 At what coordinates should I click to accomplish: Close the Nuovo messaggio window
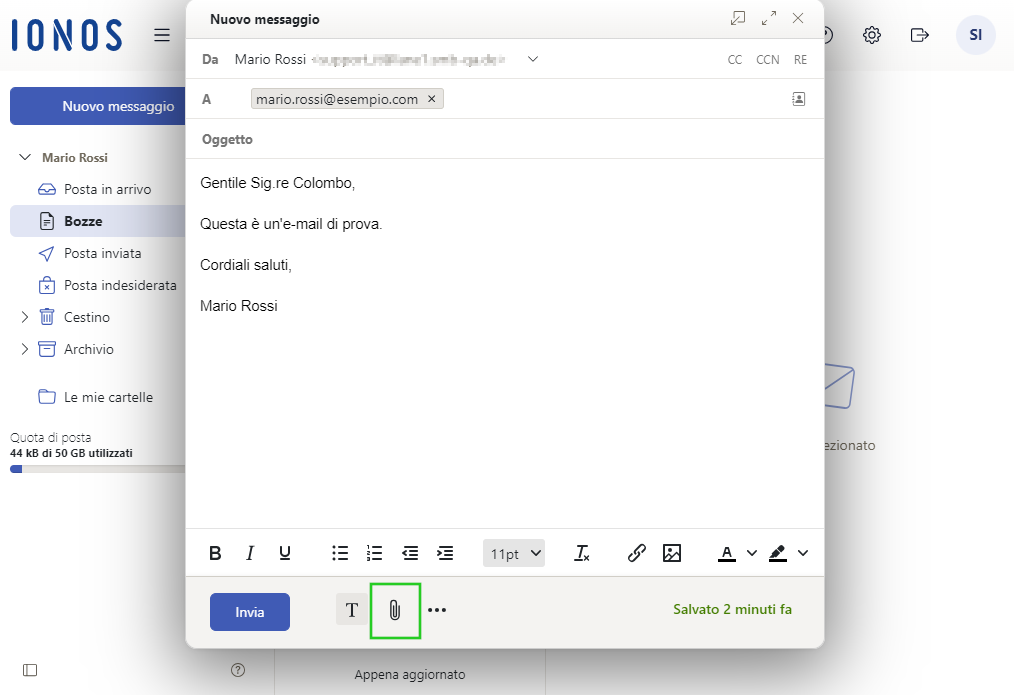coord(798,18)
